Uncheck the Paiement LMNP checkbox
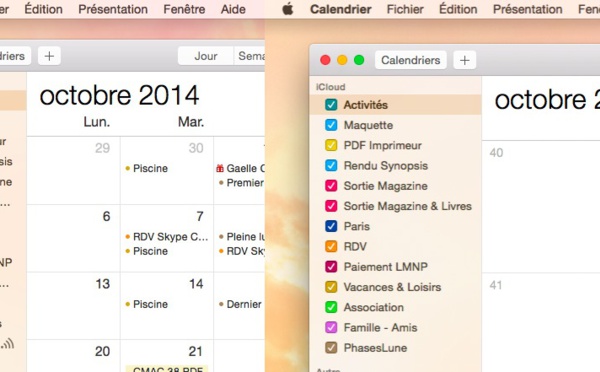This screenshot has height=372, width=600. pyautogui.click(x=331, y=267)
